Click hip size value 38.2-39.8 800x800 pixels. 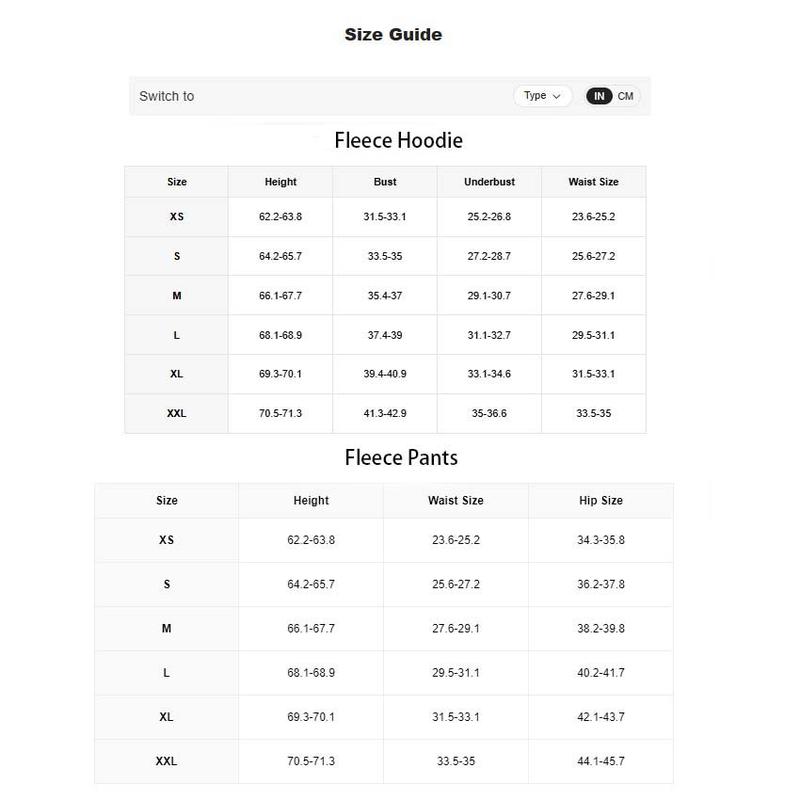click(x=601, y=628)
